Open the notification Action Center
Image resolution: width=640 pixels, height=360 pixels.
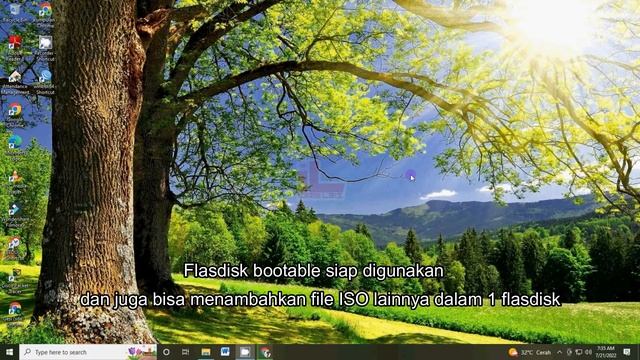click(x=627, y=352)
